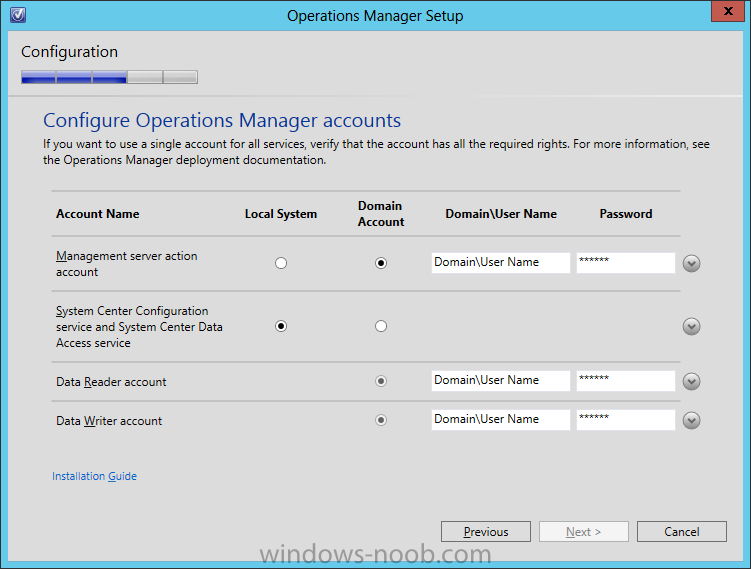Click the Domain\User Name column header
Image resolution: width=751 pixels, height=569 pixels.
coord(501,214)
